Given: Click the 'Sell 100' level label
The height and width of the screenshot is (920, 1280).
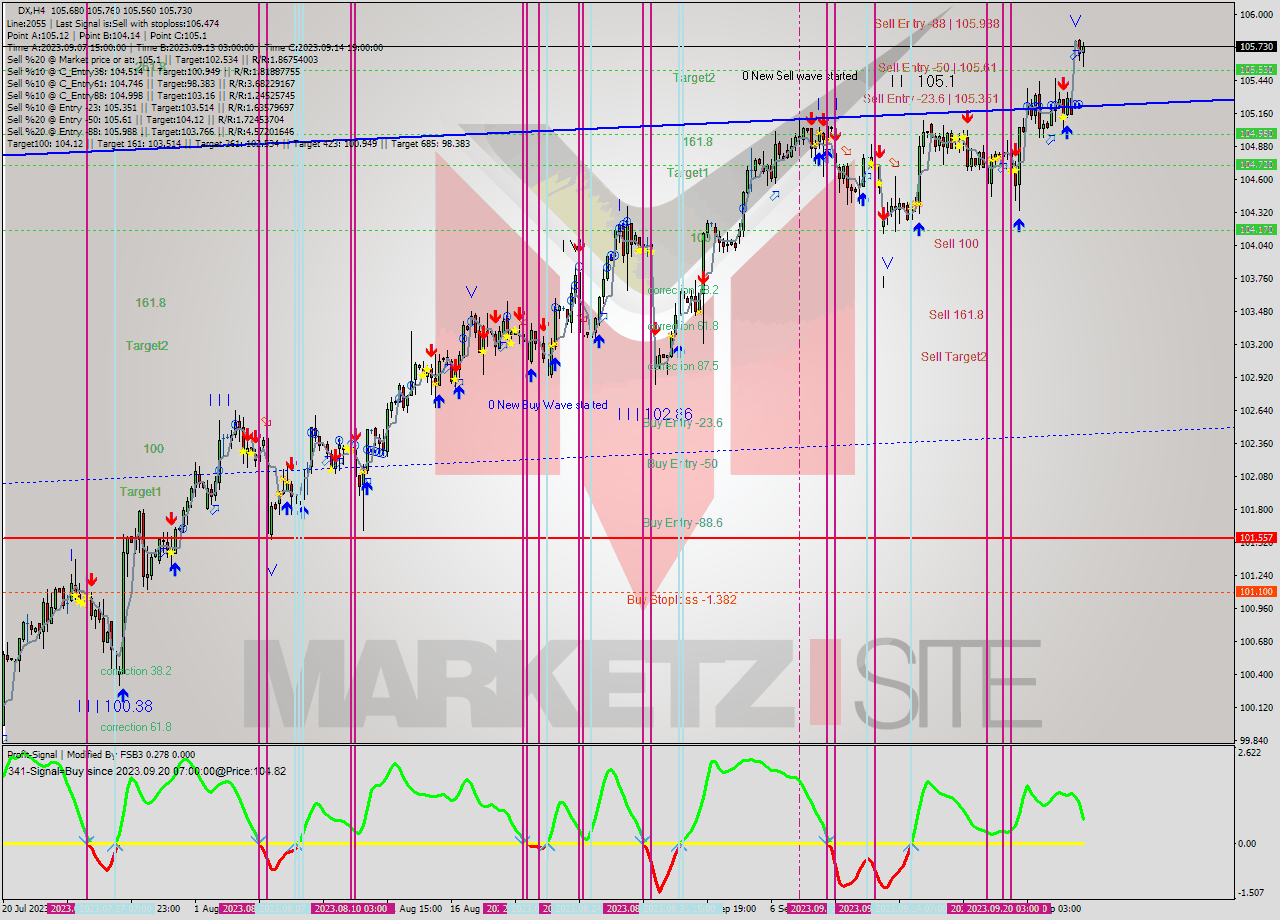Looking at the screenshot, I should [956, 243].
